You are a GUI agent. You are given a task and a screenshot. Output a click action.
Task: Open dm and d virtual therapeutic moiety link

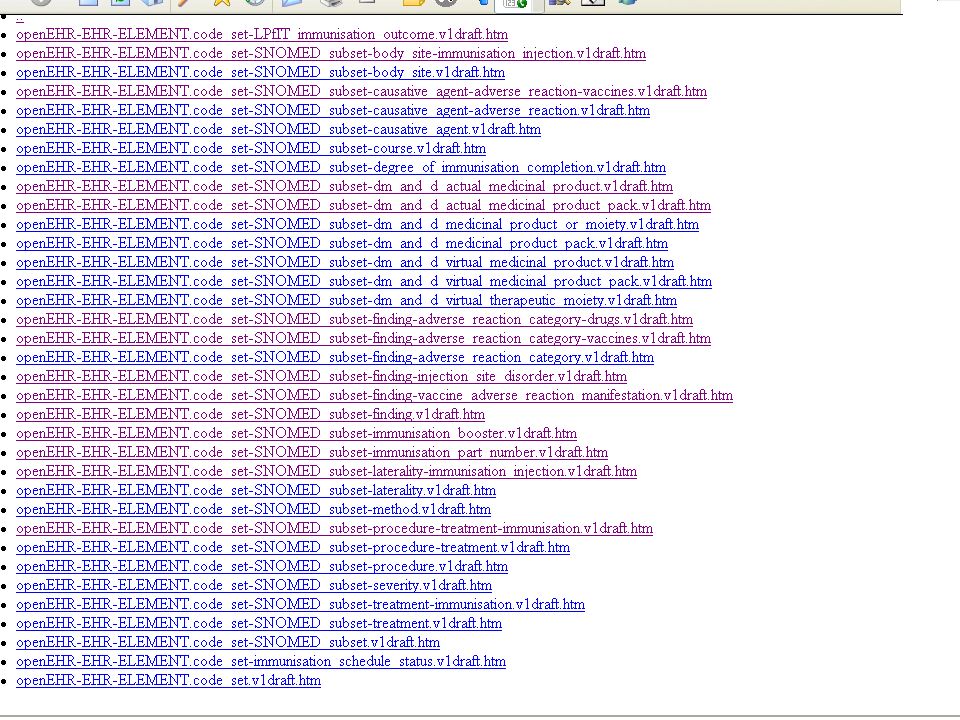pos(347,300)
